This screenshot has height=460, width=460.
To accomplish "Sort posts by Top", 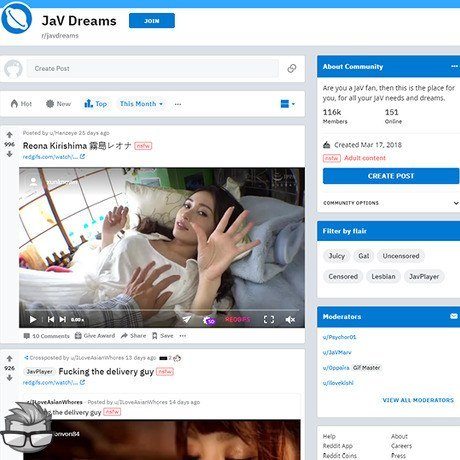I will pyautogui.click(x=95, y=104).
